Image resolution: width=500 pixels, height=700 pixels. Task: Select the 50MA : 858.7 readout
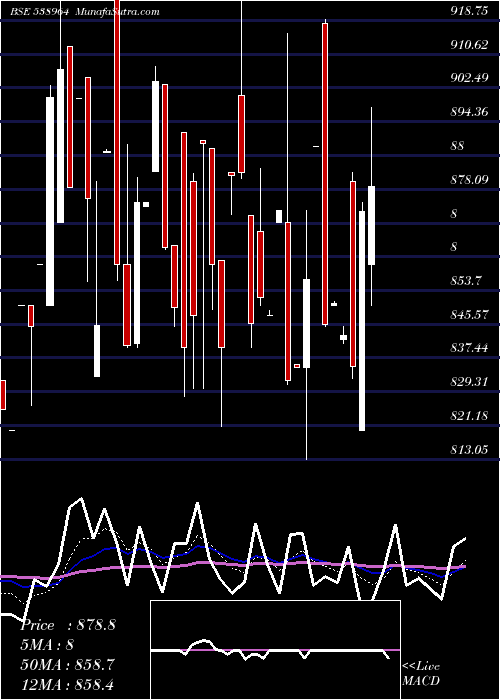click(67, 664)
